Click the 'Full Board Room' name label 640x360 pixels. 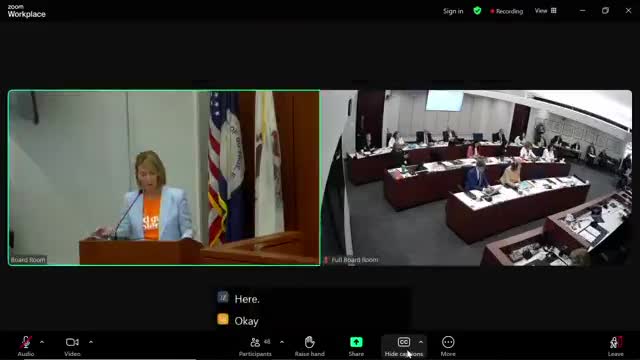tap(355, 260)
